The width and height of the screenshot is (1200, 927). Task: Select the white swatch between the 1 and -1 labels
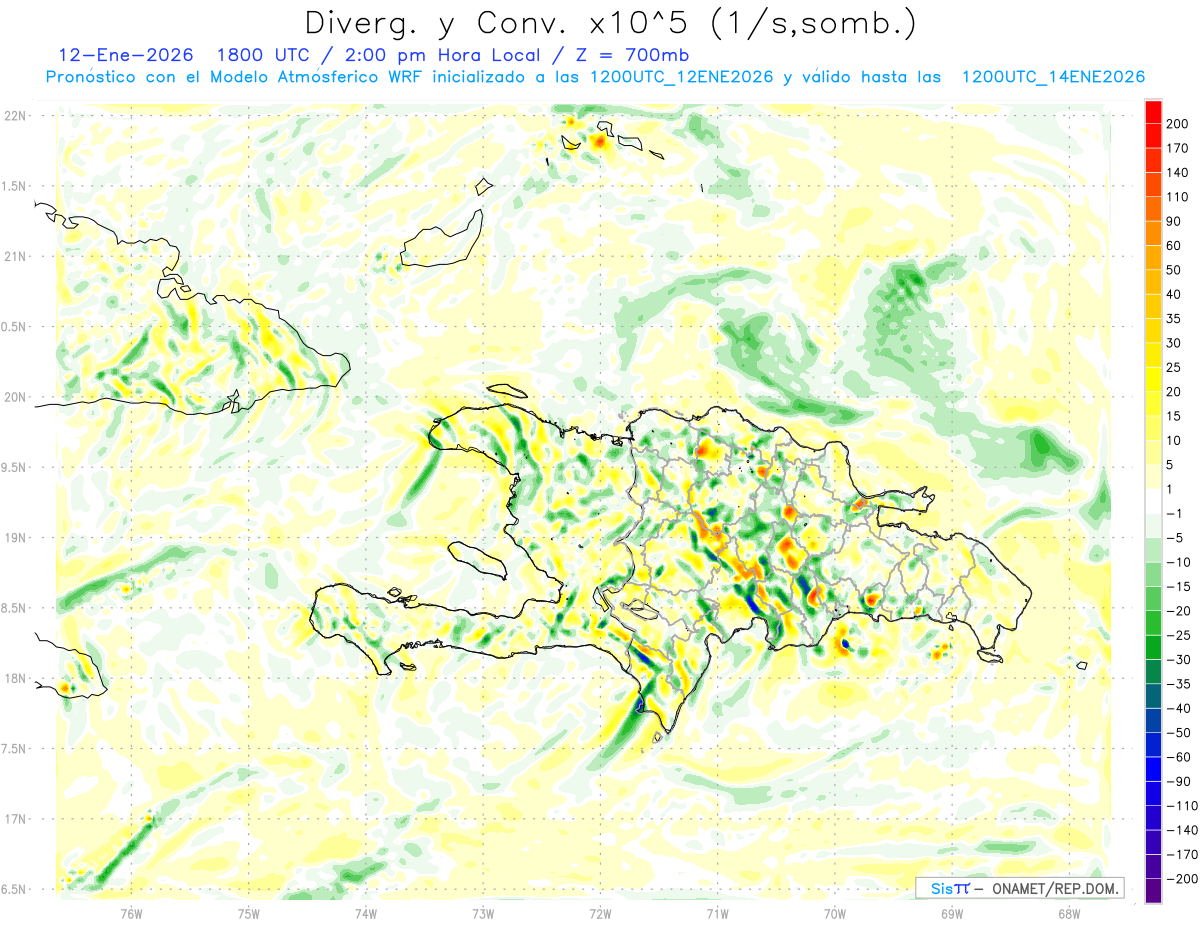click(x=1153, y=501)
